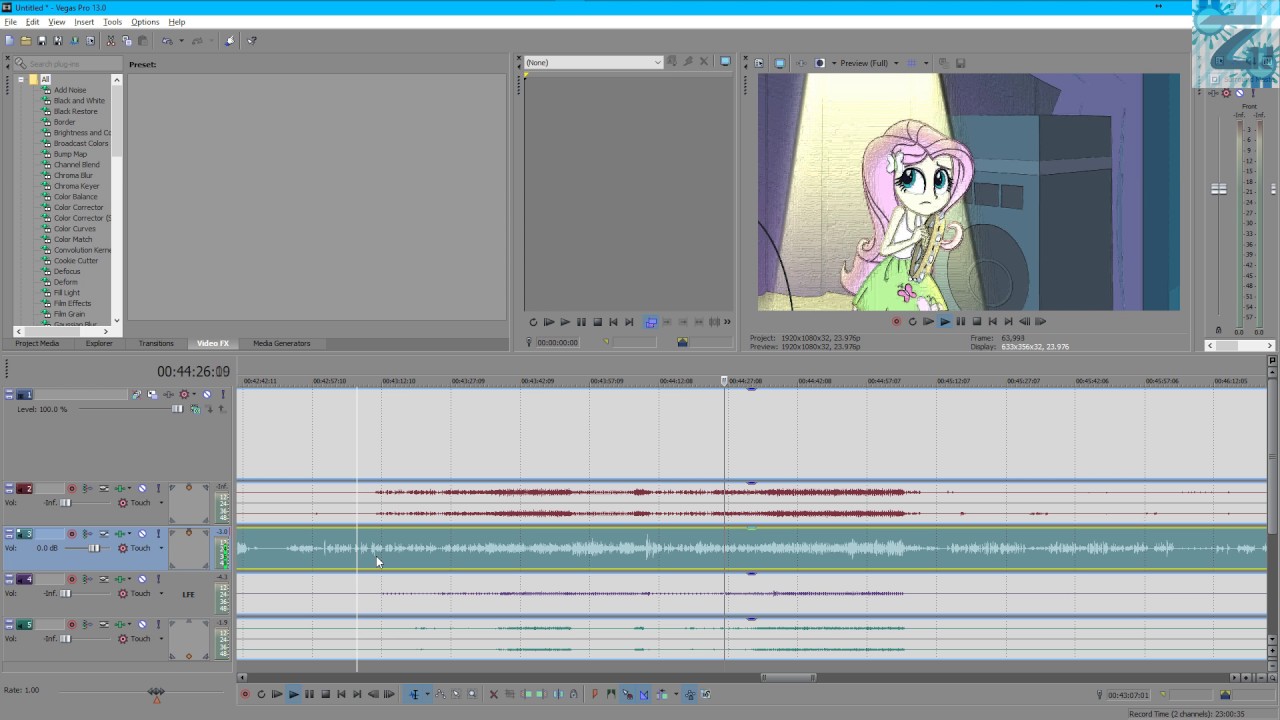Save project using the floppy disk icon
1280x720 pixels.
point(41,41)
